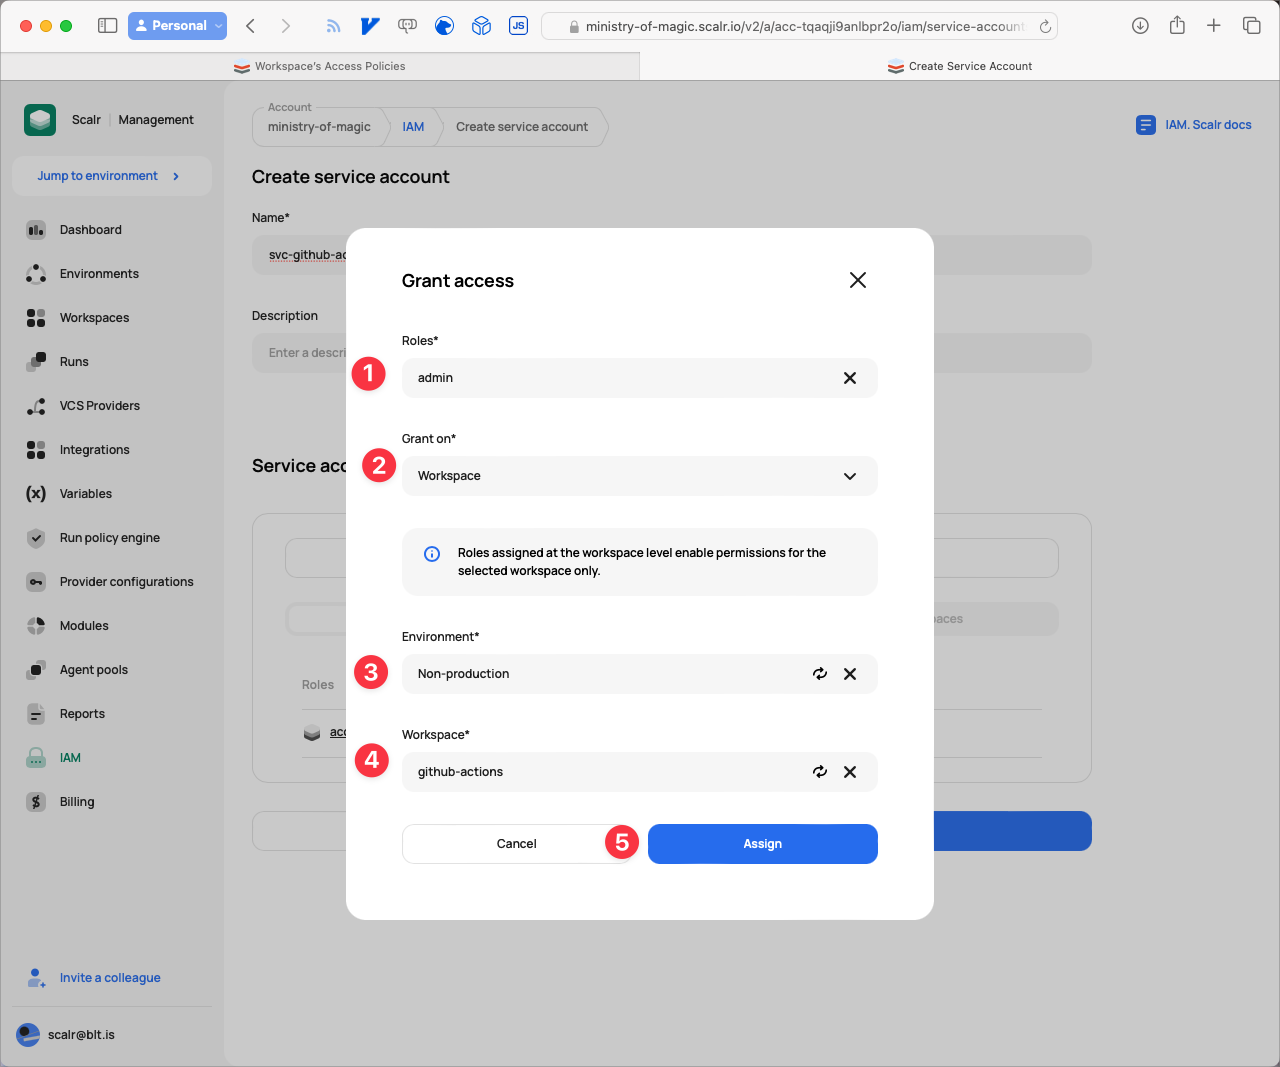Open Safari downloads
The image size is (1280, 1067).
[1140, 26]
